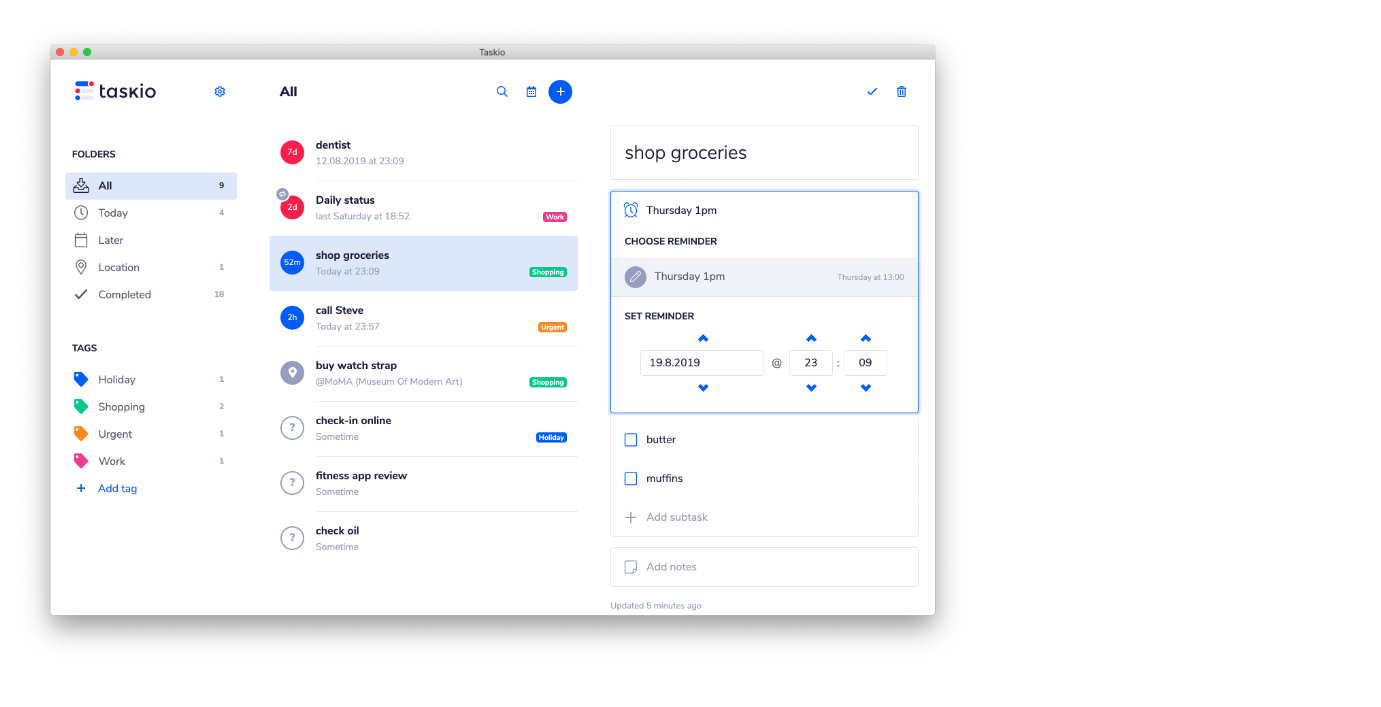Filter by Urgent tag
1381x707 pixels.
151,434
